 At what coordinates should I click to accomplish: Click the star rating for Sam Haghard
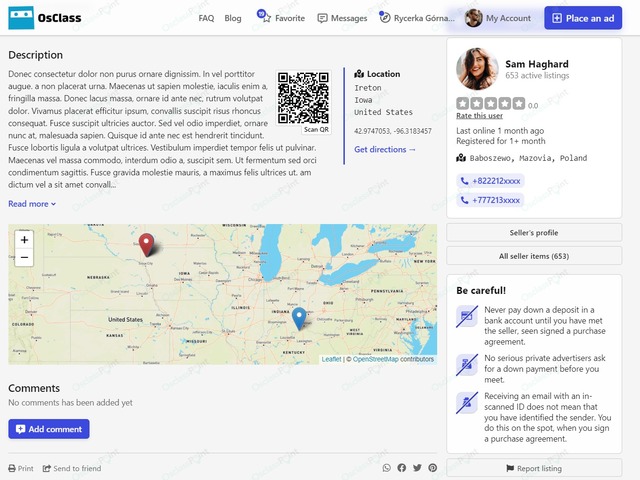click(490, 104)
